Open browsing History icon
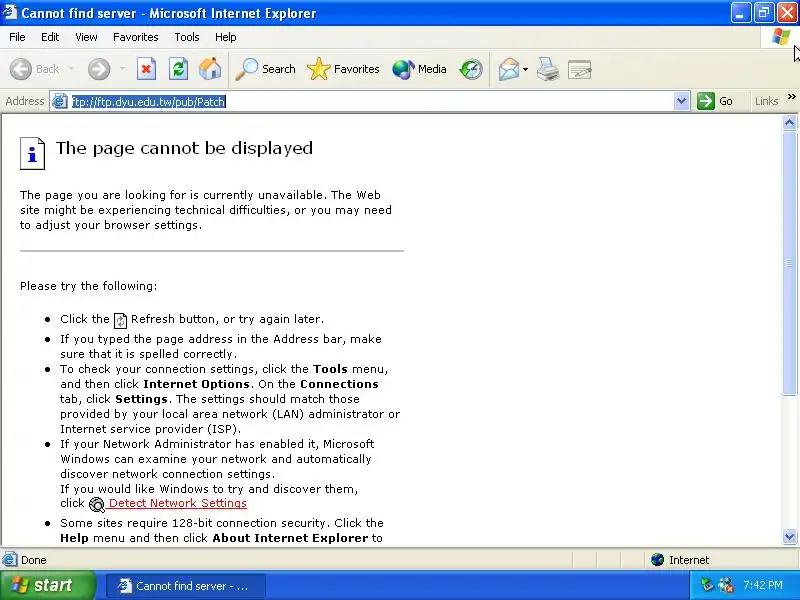The width and height of the screenshot is (800, 600). pyautogui.click(x=470, y=69)
